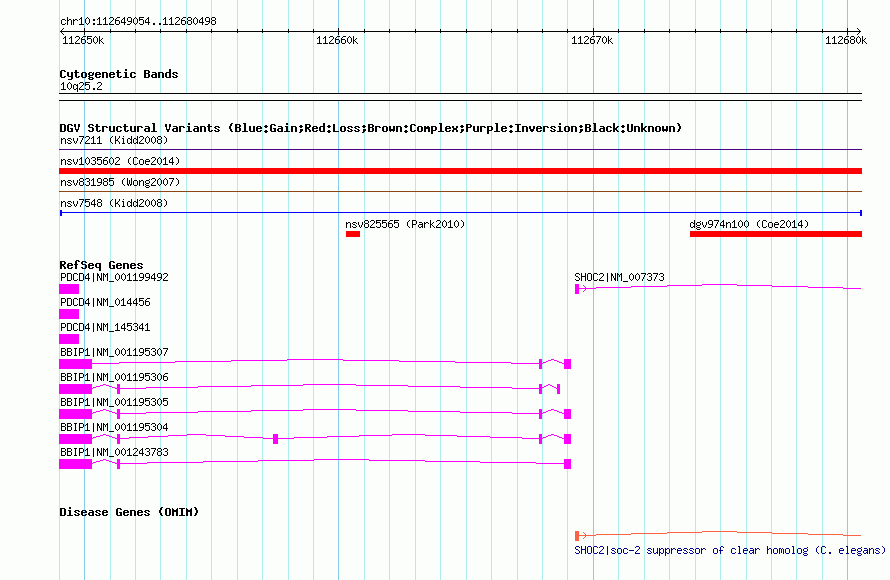This screenshot has width=890, height=580.
Task: Open transcript BBIP1|NM_001243783 label
Action: click(114, 452)
